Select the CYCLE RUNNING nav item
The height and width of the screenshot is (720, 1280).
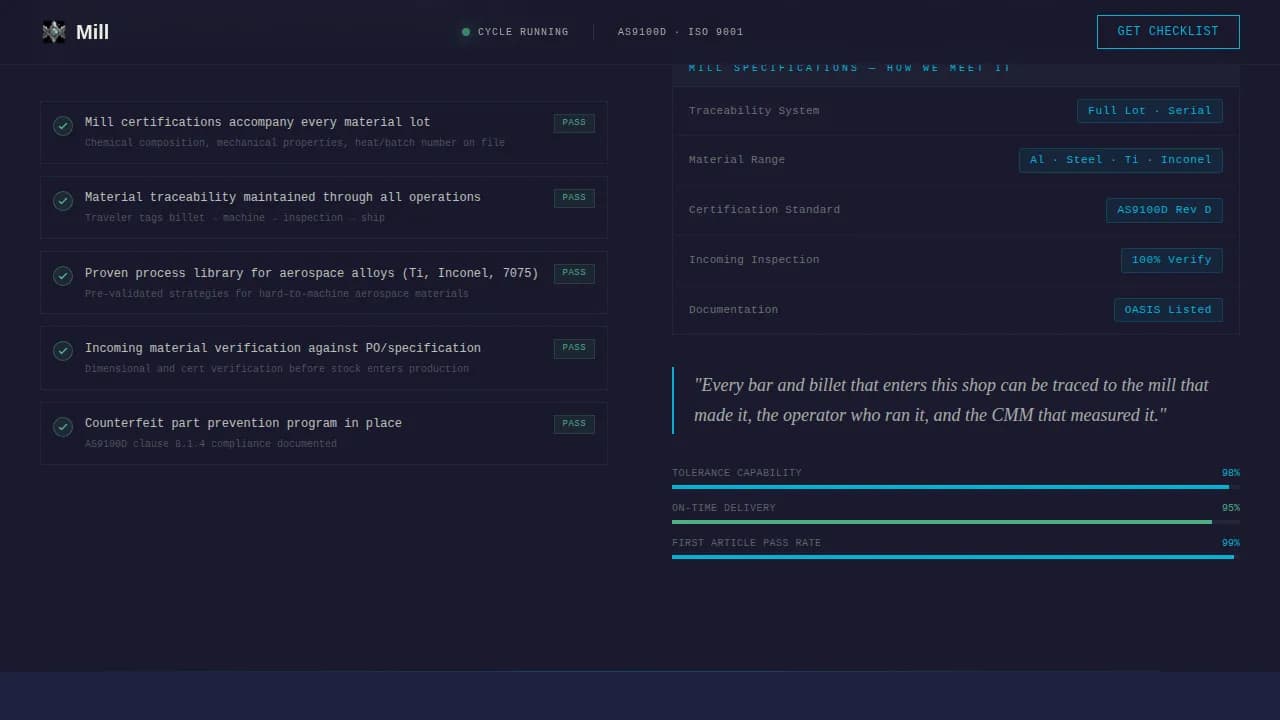514,31
